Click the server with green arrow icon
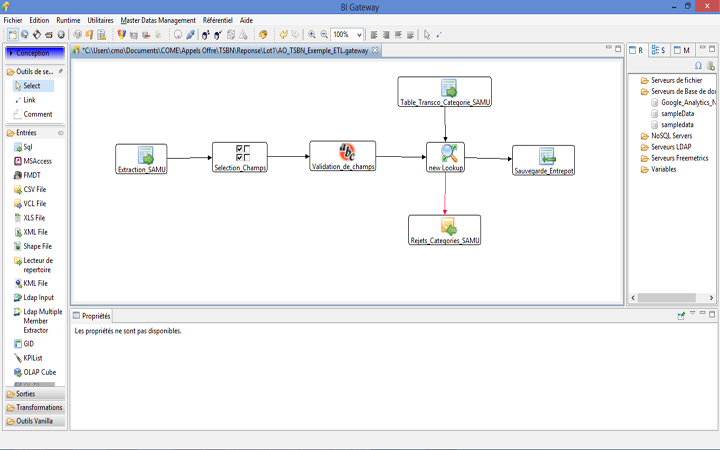 tap(710, 66)
